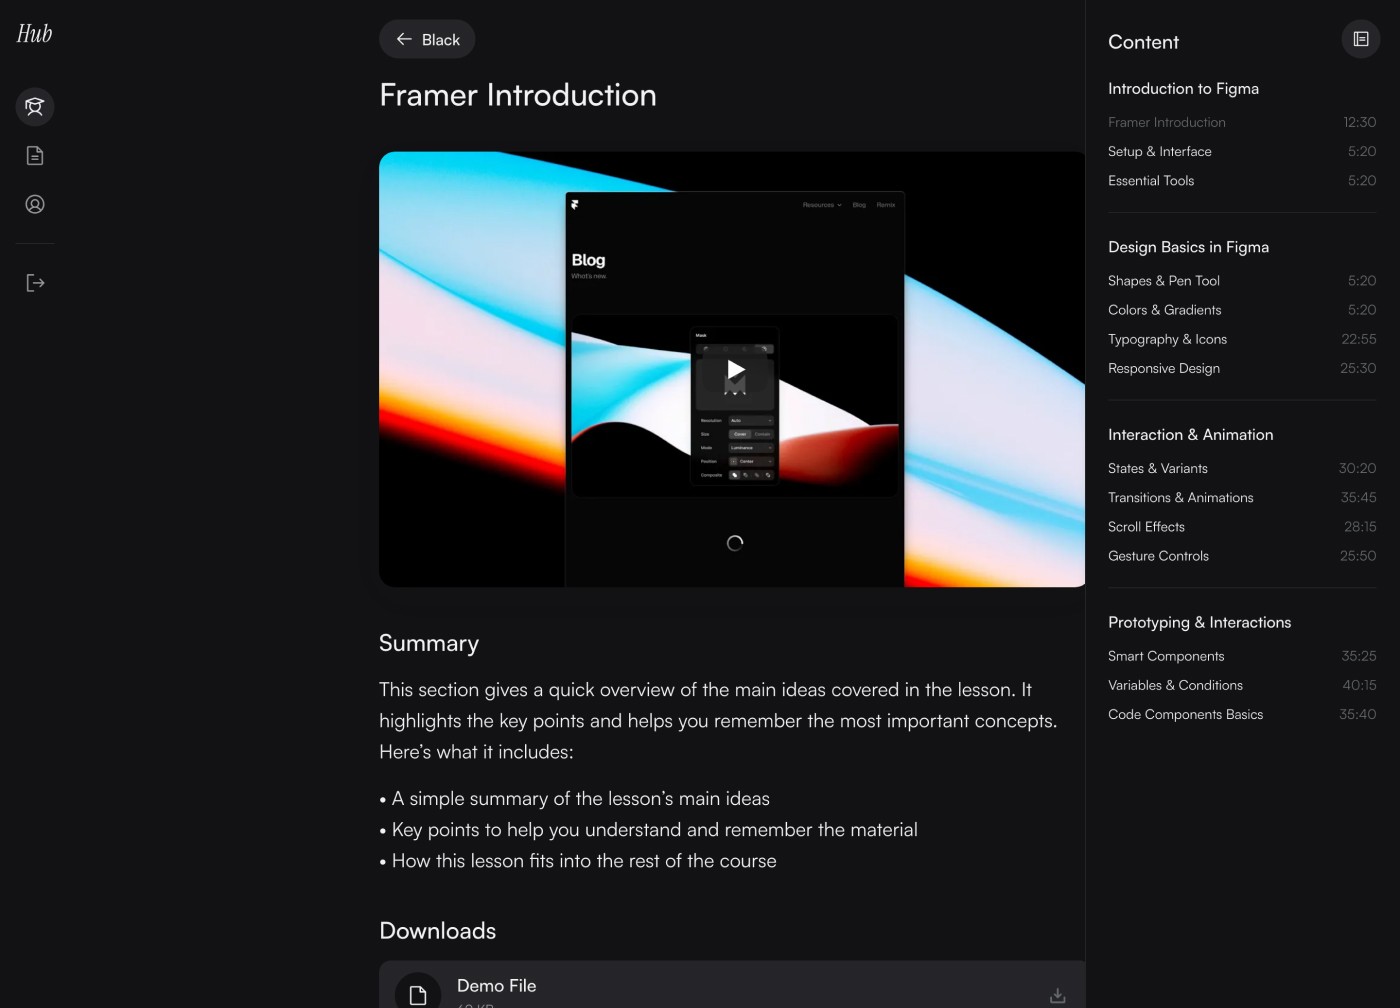Click the 35:45 duration of Transitions & Animations

[1358, 497]
